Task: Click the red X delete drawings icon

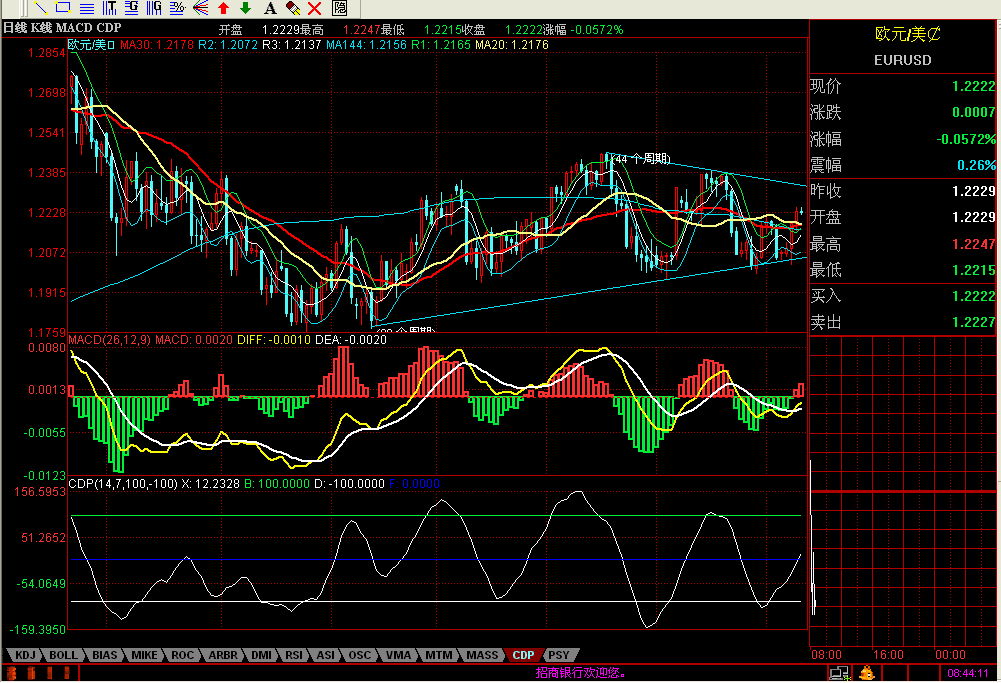Action: click(x=315, y=7)
